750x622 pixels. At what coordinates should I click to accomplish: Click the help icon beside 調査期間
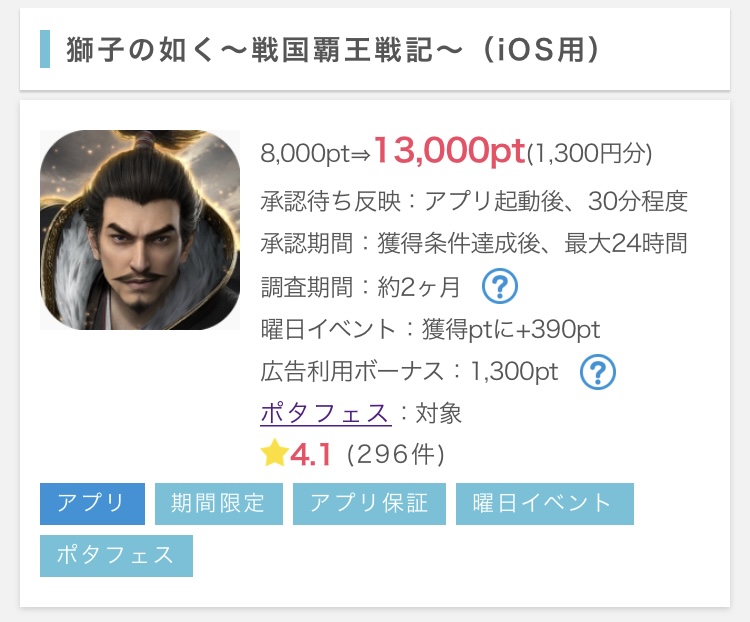[x=499, y=286]
